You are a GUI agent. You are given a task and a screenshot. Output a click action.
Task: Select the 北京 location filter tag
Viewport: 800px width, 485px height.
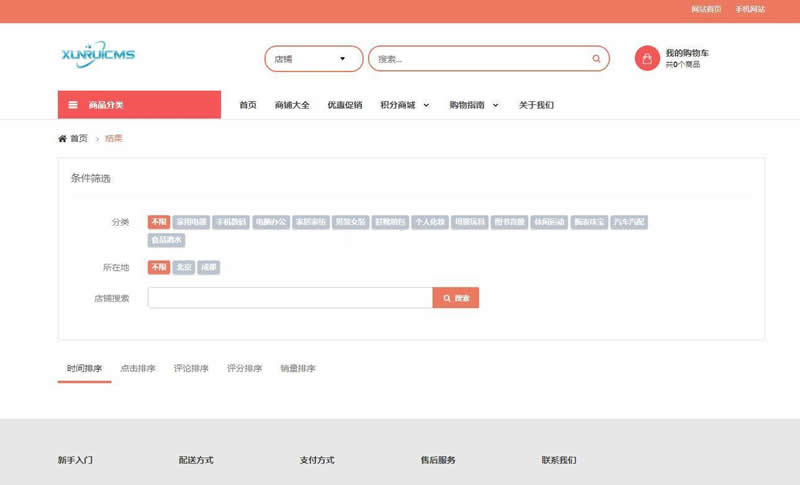click(x=184, y=267)
